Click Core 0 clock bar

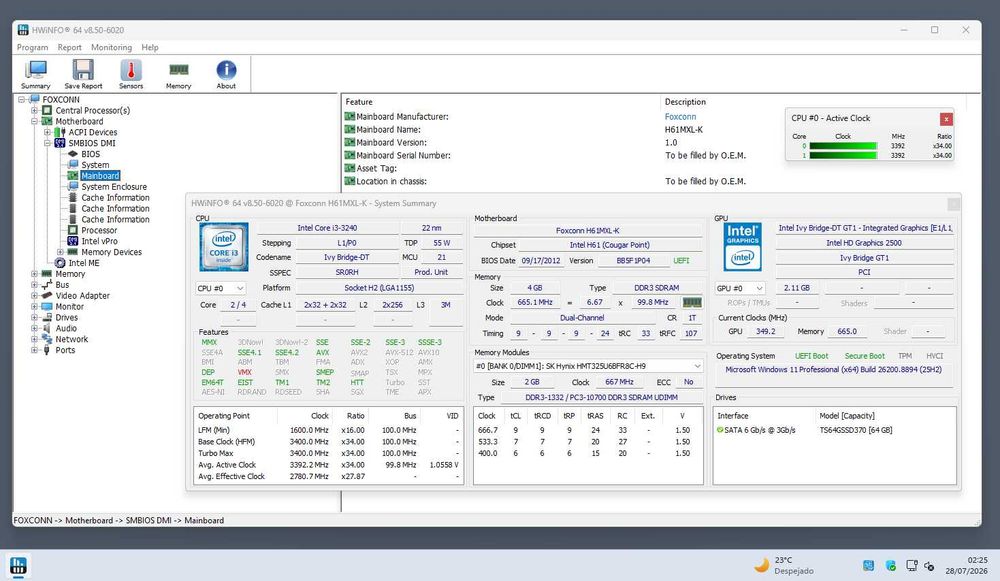(x=843, y=146)
